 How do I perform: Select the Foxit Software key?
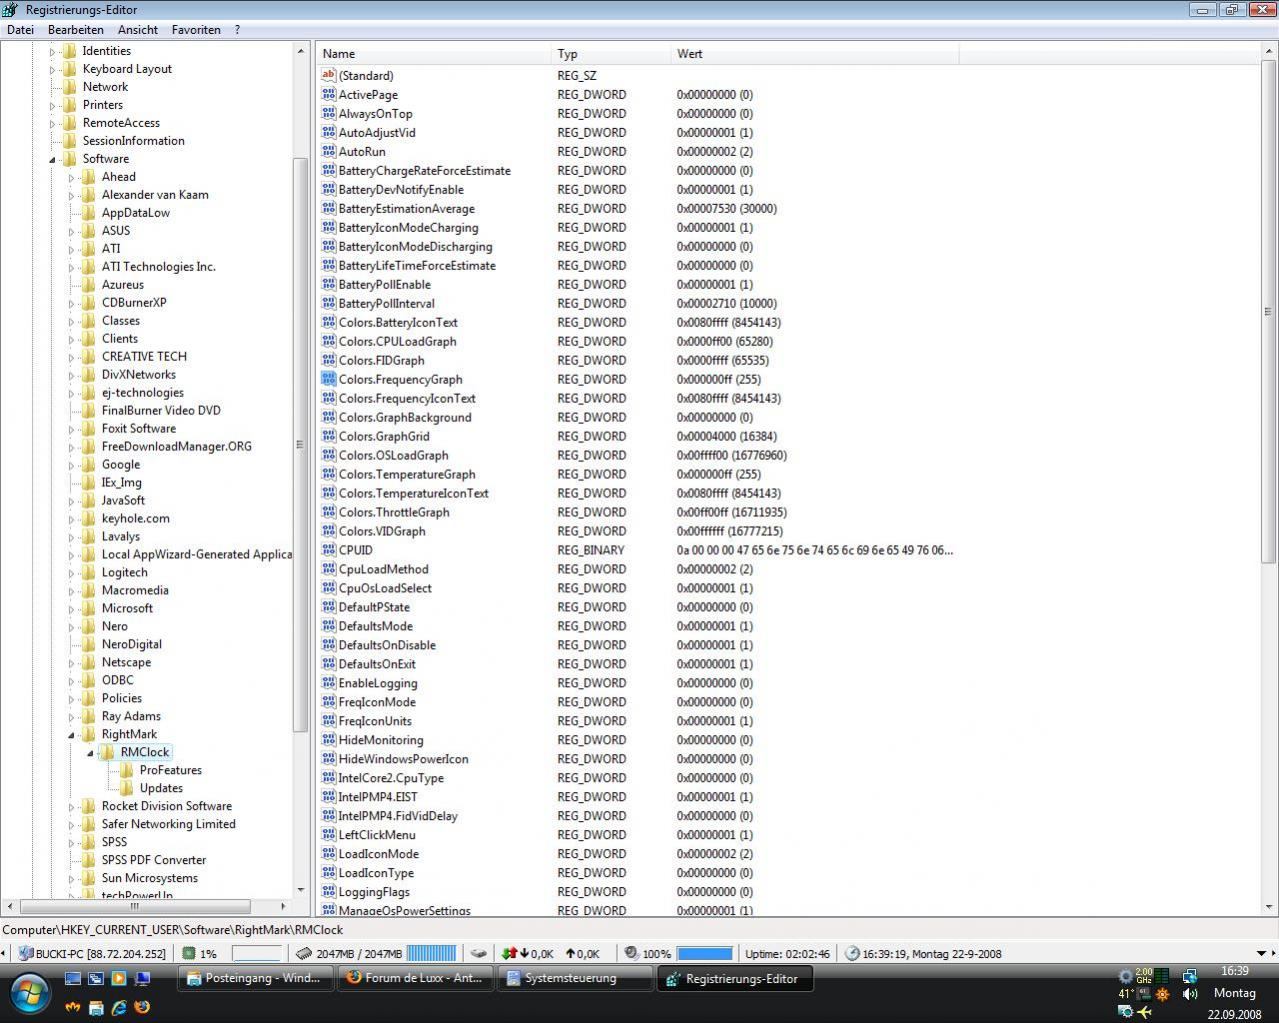[x=138, y=428]
